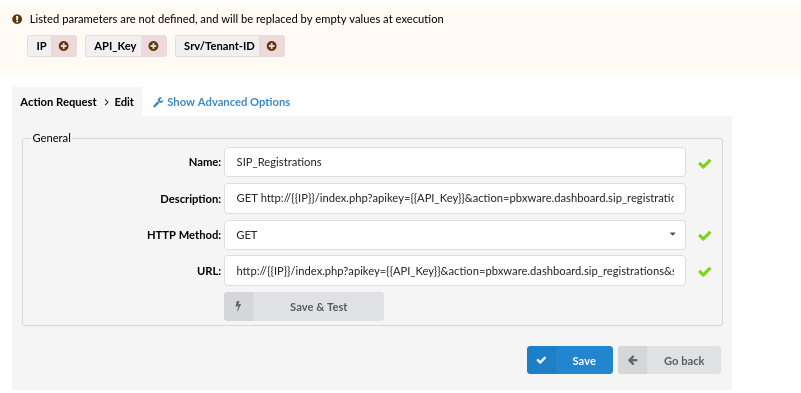
Task: Click the HTTP Method: field label
Action: pyautogui.click(x=184, y=235)
